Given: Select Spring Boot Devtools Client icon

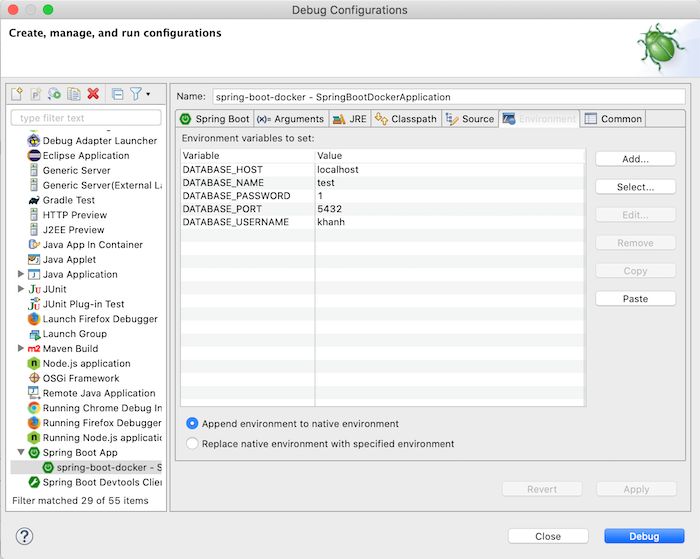Looking at the screenshot, I should tap(34, 482).
